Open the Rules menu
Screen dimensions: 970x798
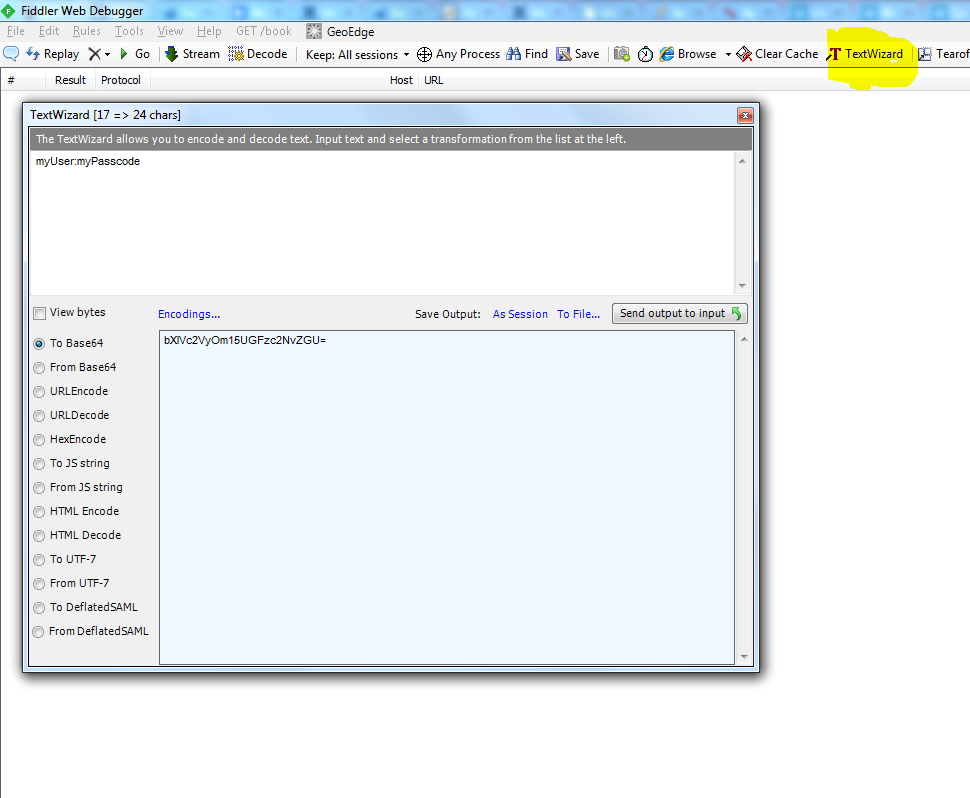pyautogui.click(x=87, y=31)
